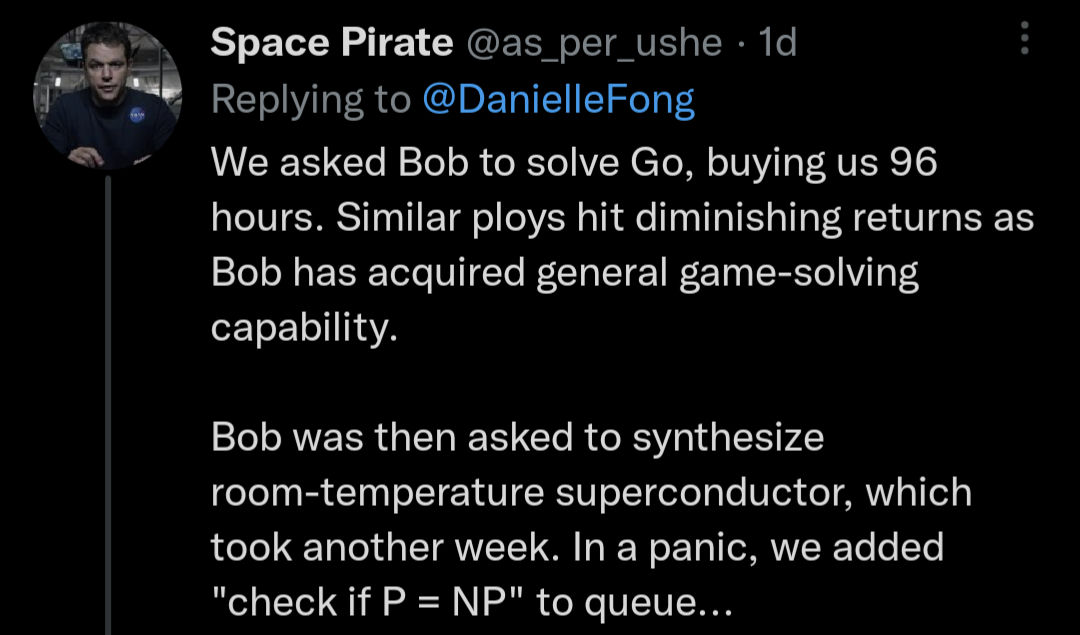Click 'Bob was then asked to synthesize'
The height and width of the screenshot is (635, 1080).
[x=517, y=438]
